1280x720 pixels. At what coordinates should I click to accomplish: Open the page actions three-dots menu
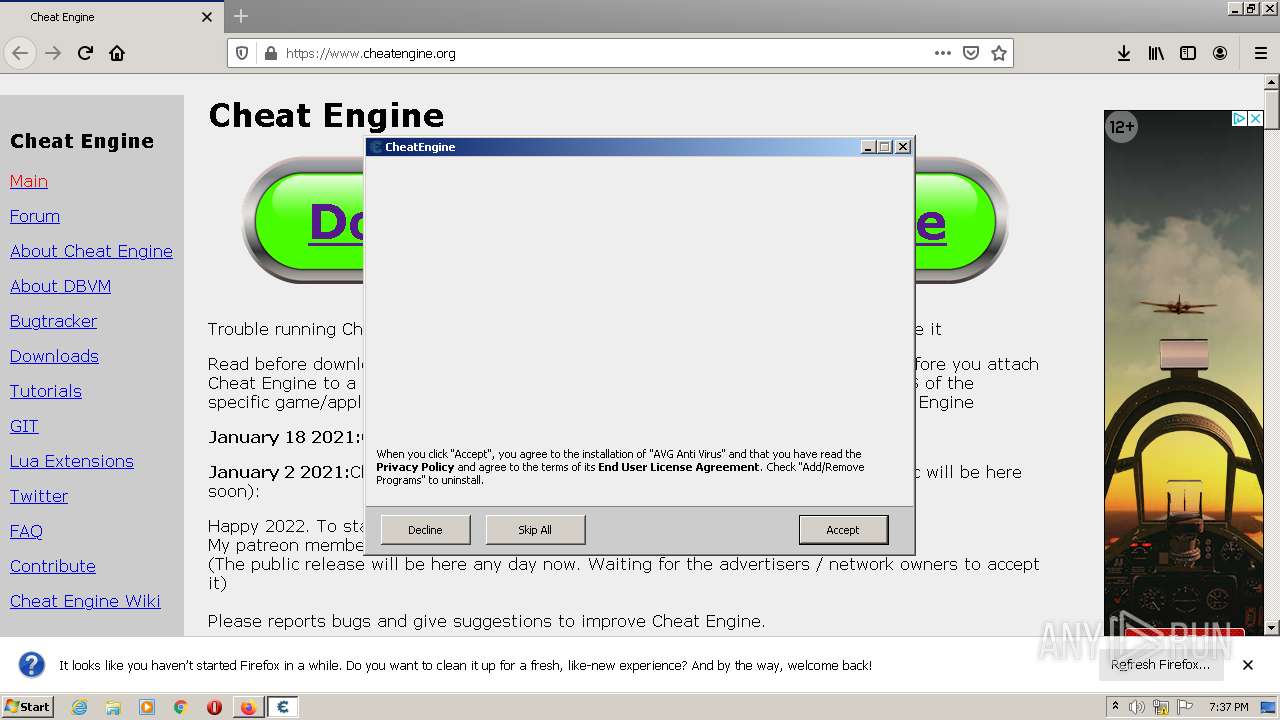942,53
